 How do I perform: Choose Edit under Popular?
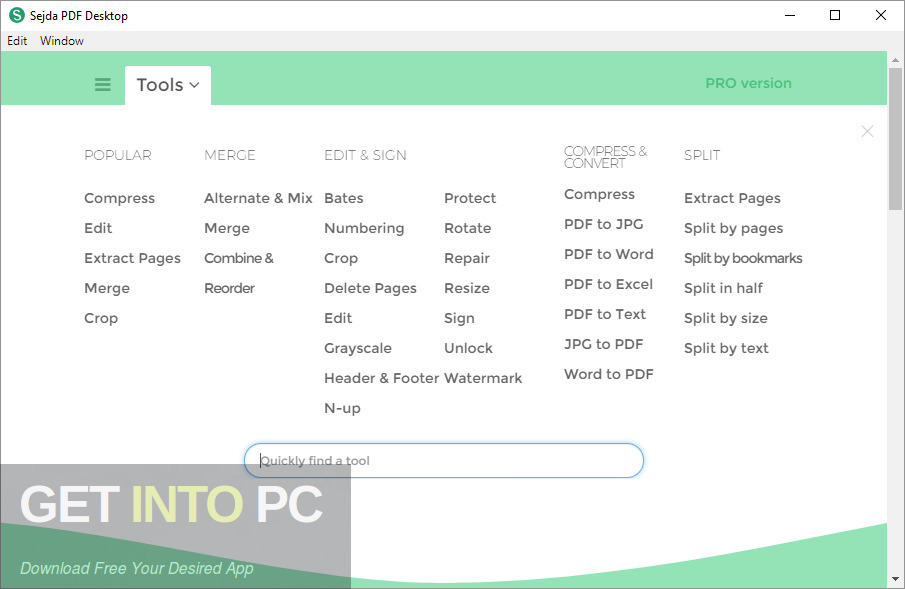(98, 228)
